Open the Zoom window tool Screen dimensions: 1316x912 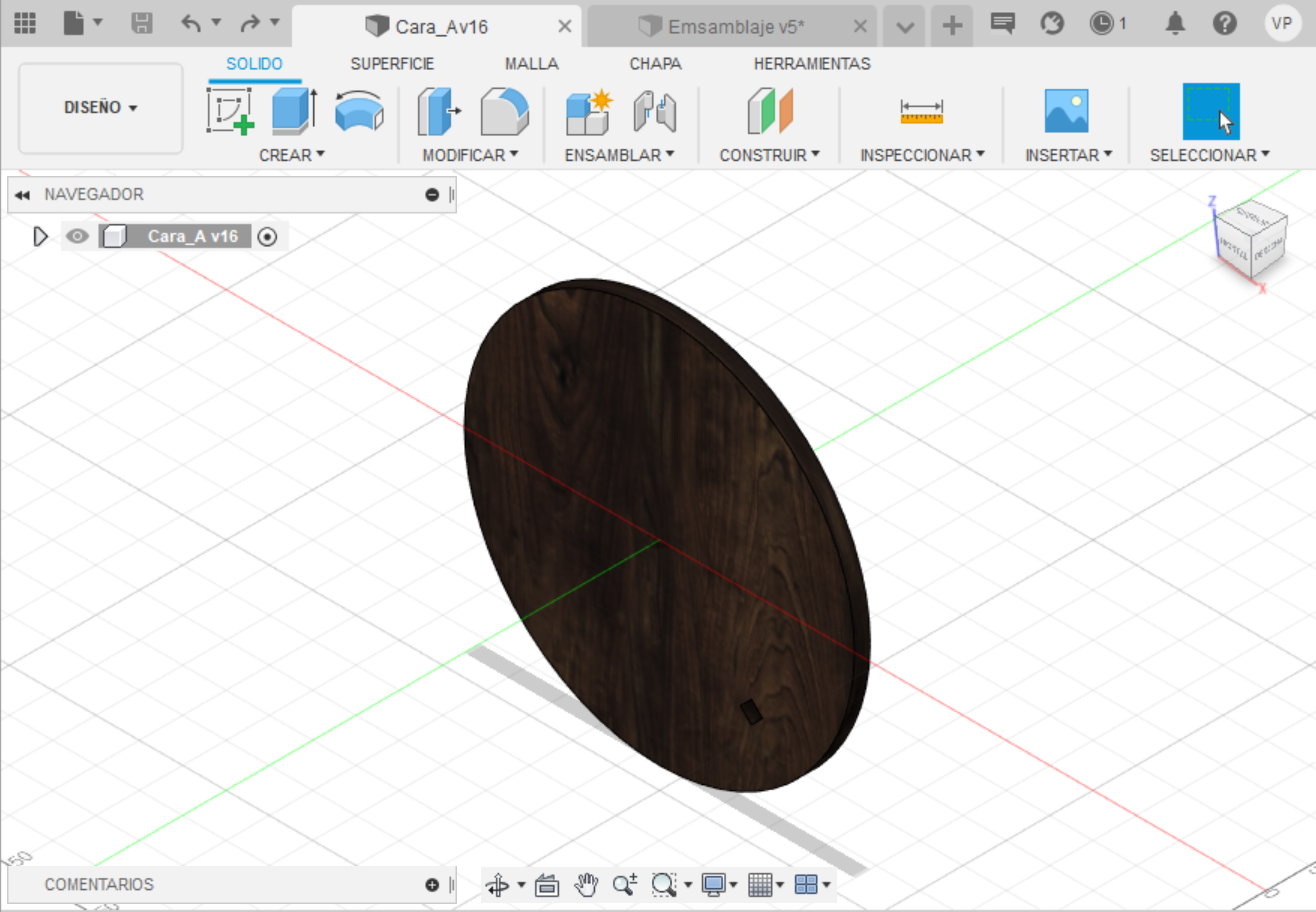pyautogui.click(x=663, y=884)
